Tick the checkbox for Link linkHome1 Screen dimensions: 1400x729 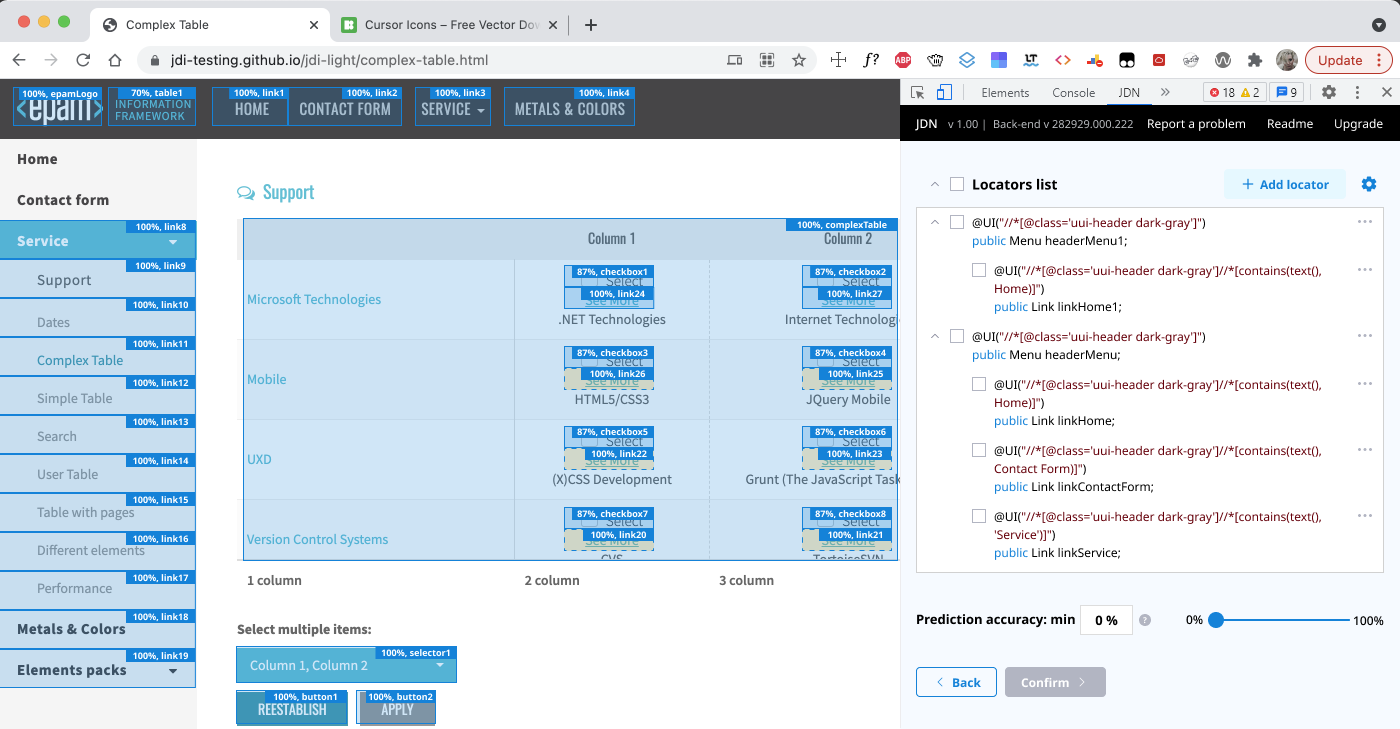point(979,270)
